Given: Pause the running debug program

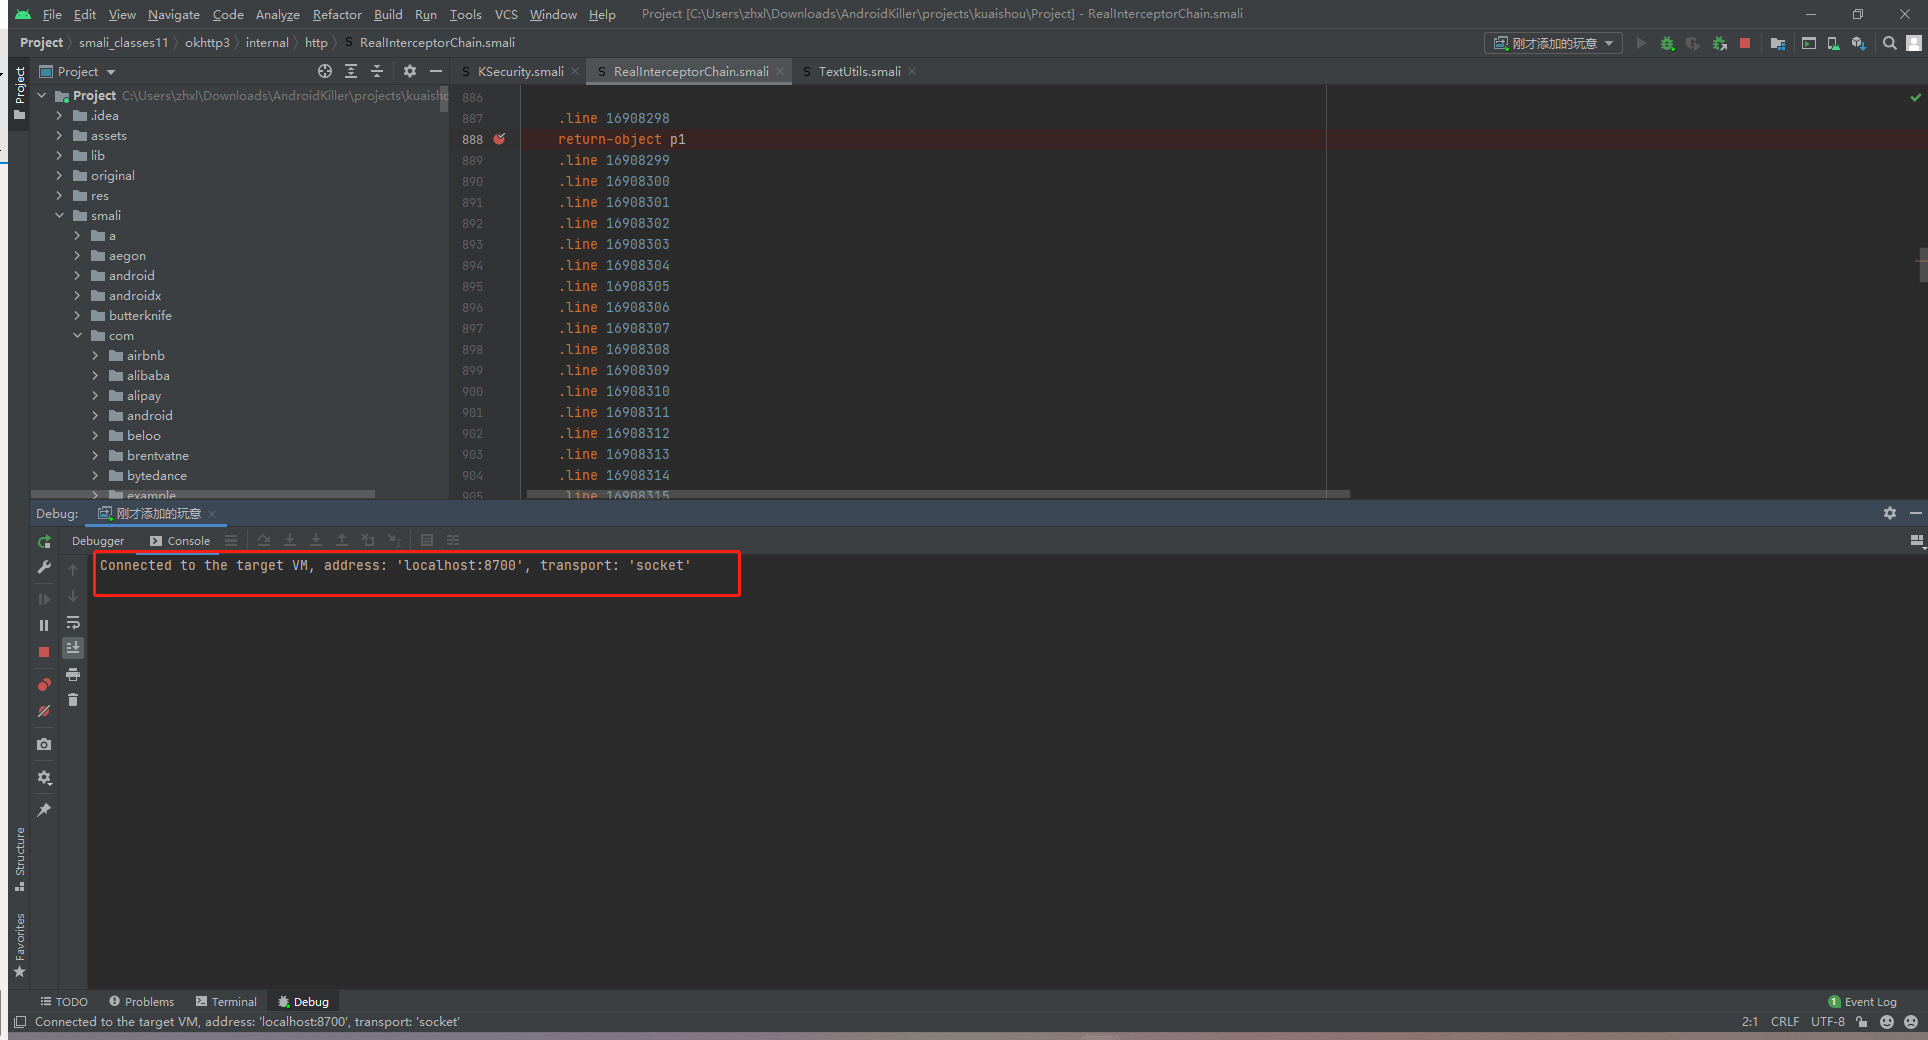Looking at the screenshot, I should (x=44, y=625).
